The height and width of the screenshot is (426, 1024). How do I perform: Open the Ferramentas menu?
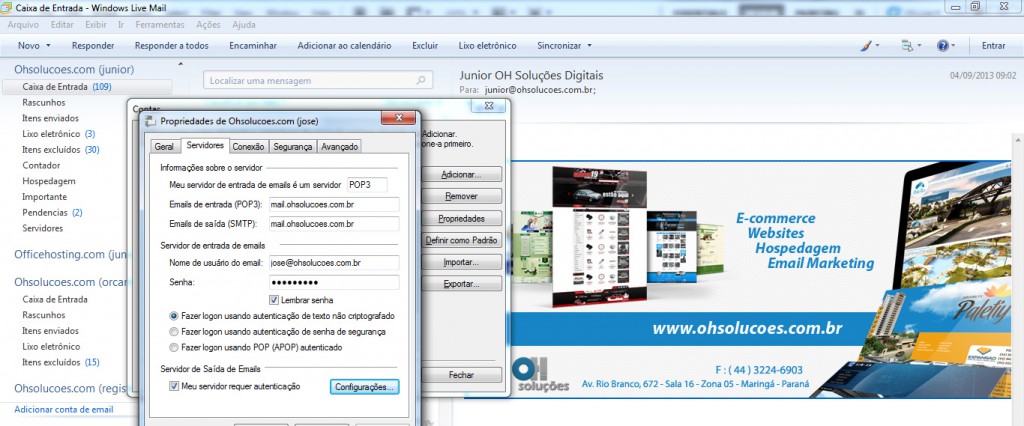(x=159, y=24)
